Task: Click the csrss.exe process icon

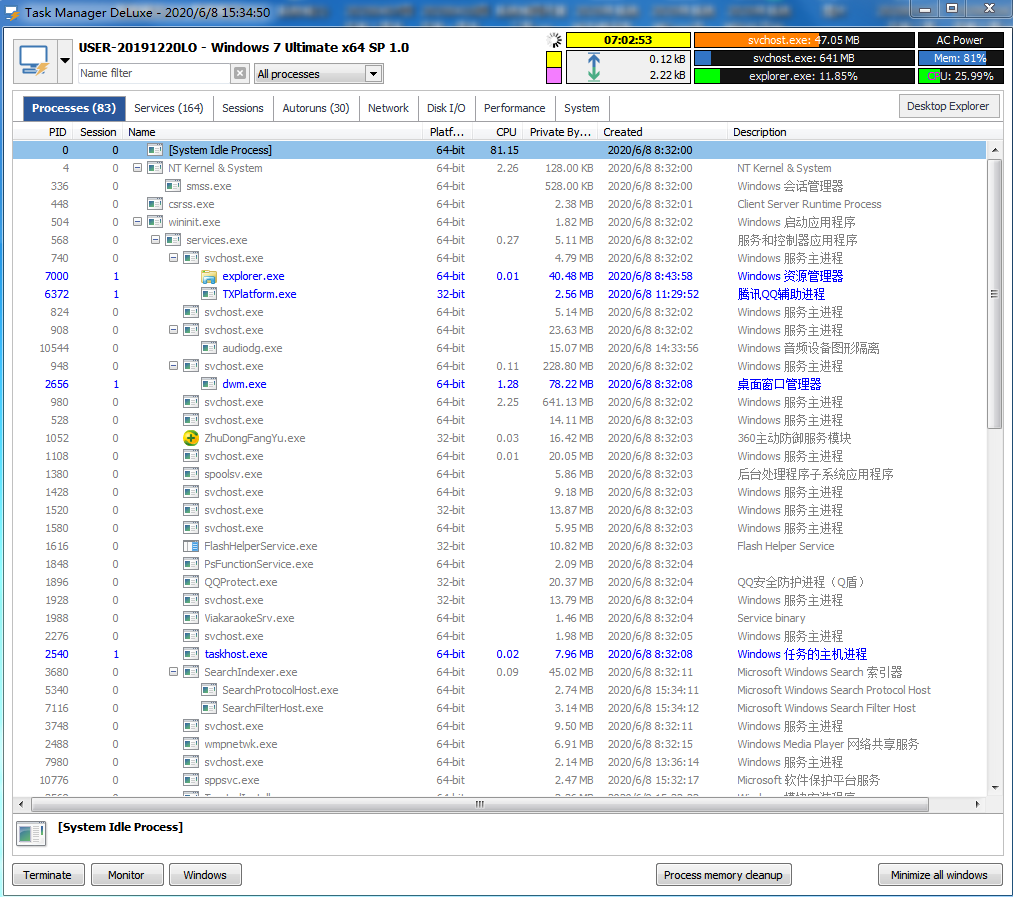Action: point(154,204)
